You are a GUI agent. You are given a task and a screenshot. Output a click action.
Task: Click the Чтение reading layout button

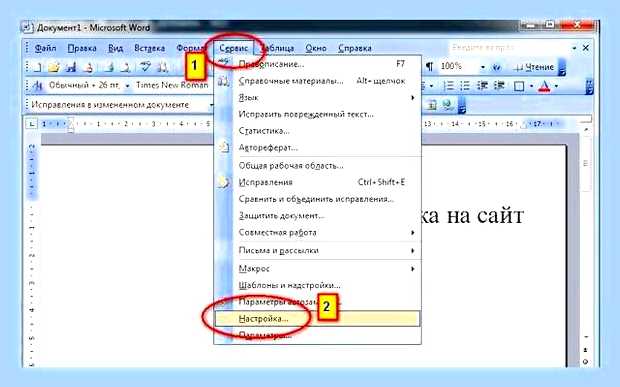534,67
